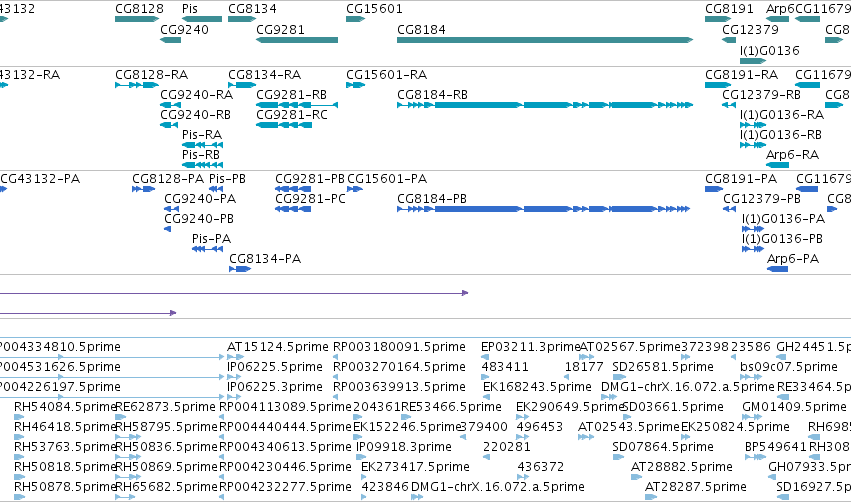851x502 pixels.
Task: Open protein CG9240-PB
Action: [199, 219]
